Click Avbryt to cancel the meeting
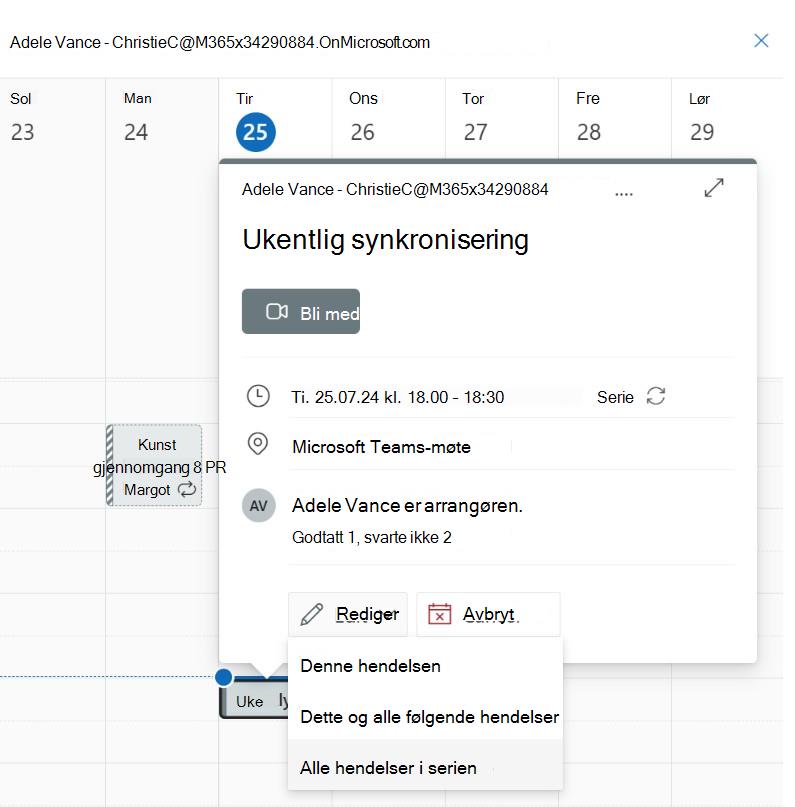This screenshot has width=795, height=807. click(x=488, y=615)
